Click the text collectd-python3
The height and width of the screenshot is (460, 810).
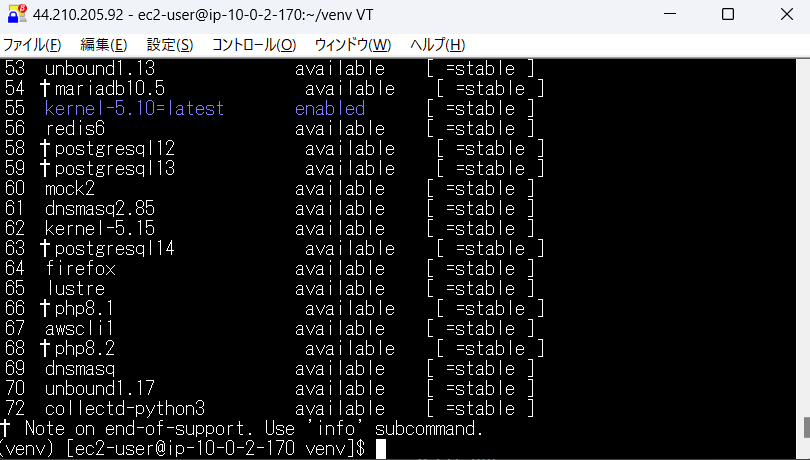pos(125,409)
